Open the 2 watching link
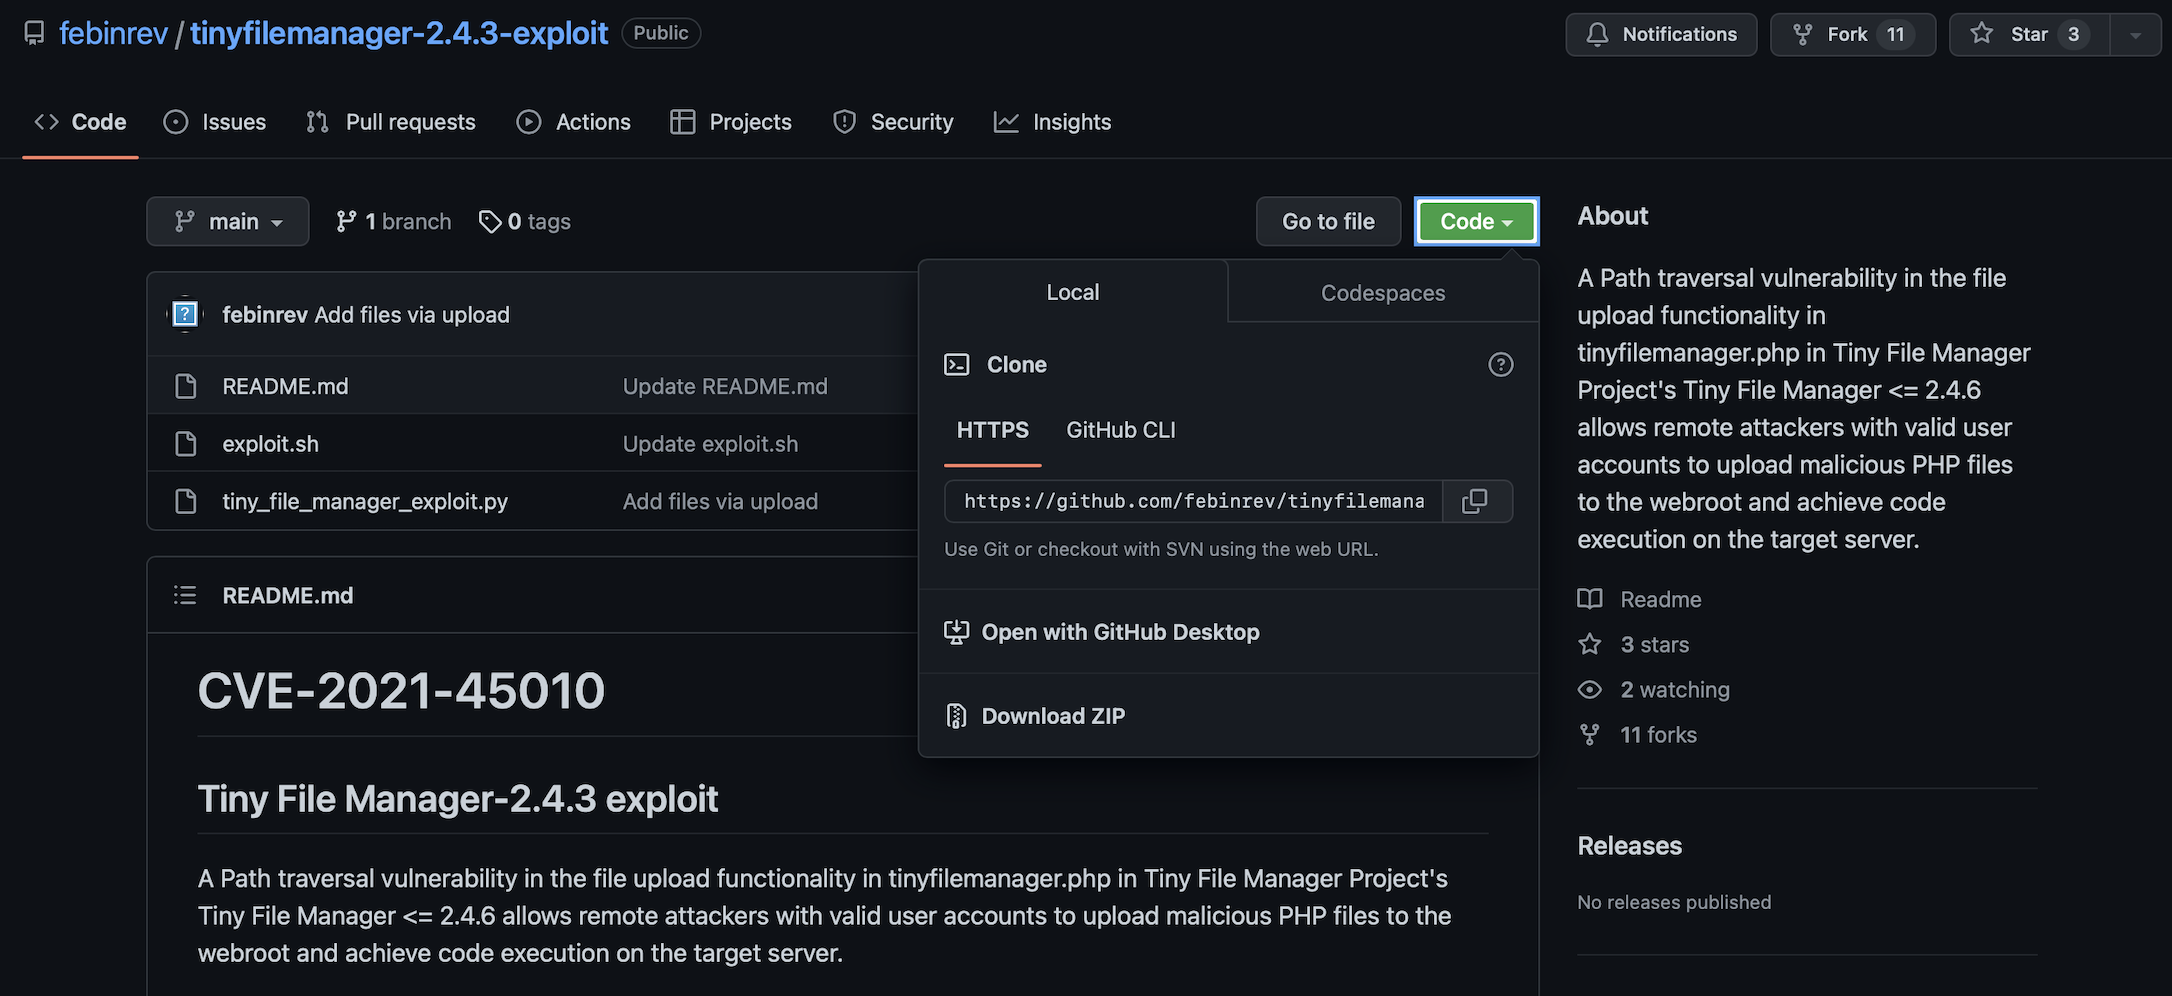Viewport: 2172px width, 996px height. 1674,690
